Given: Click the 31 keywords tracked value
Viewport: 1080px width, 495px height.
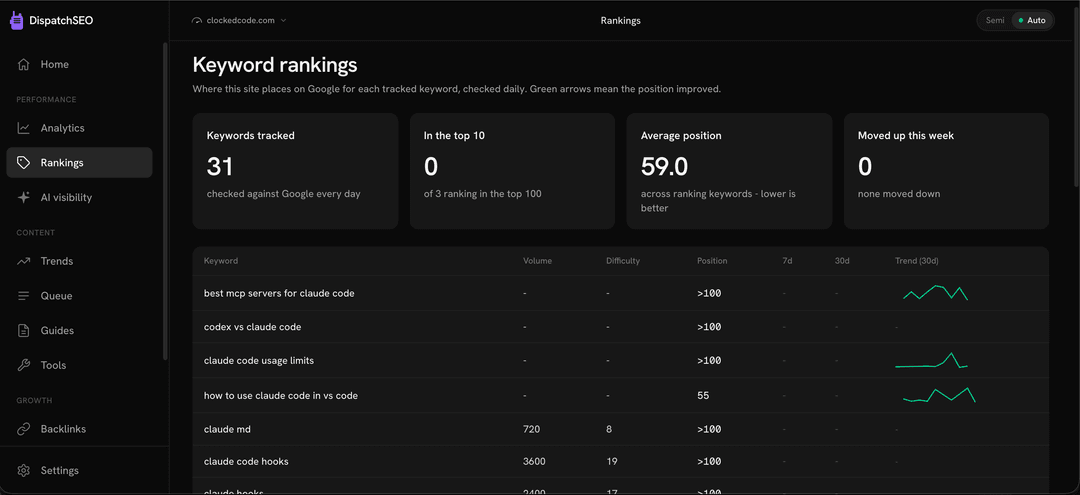Looking at the screenshot, I should pyautogui.click(x=220, y=167).
